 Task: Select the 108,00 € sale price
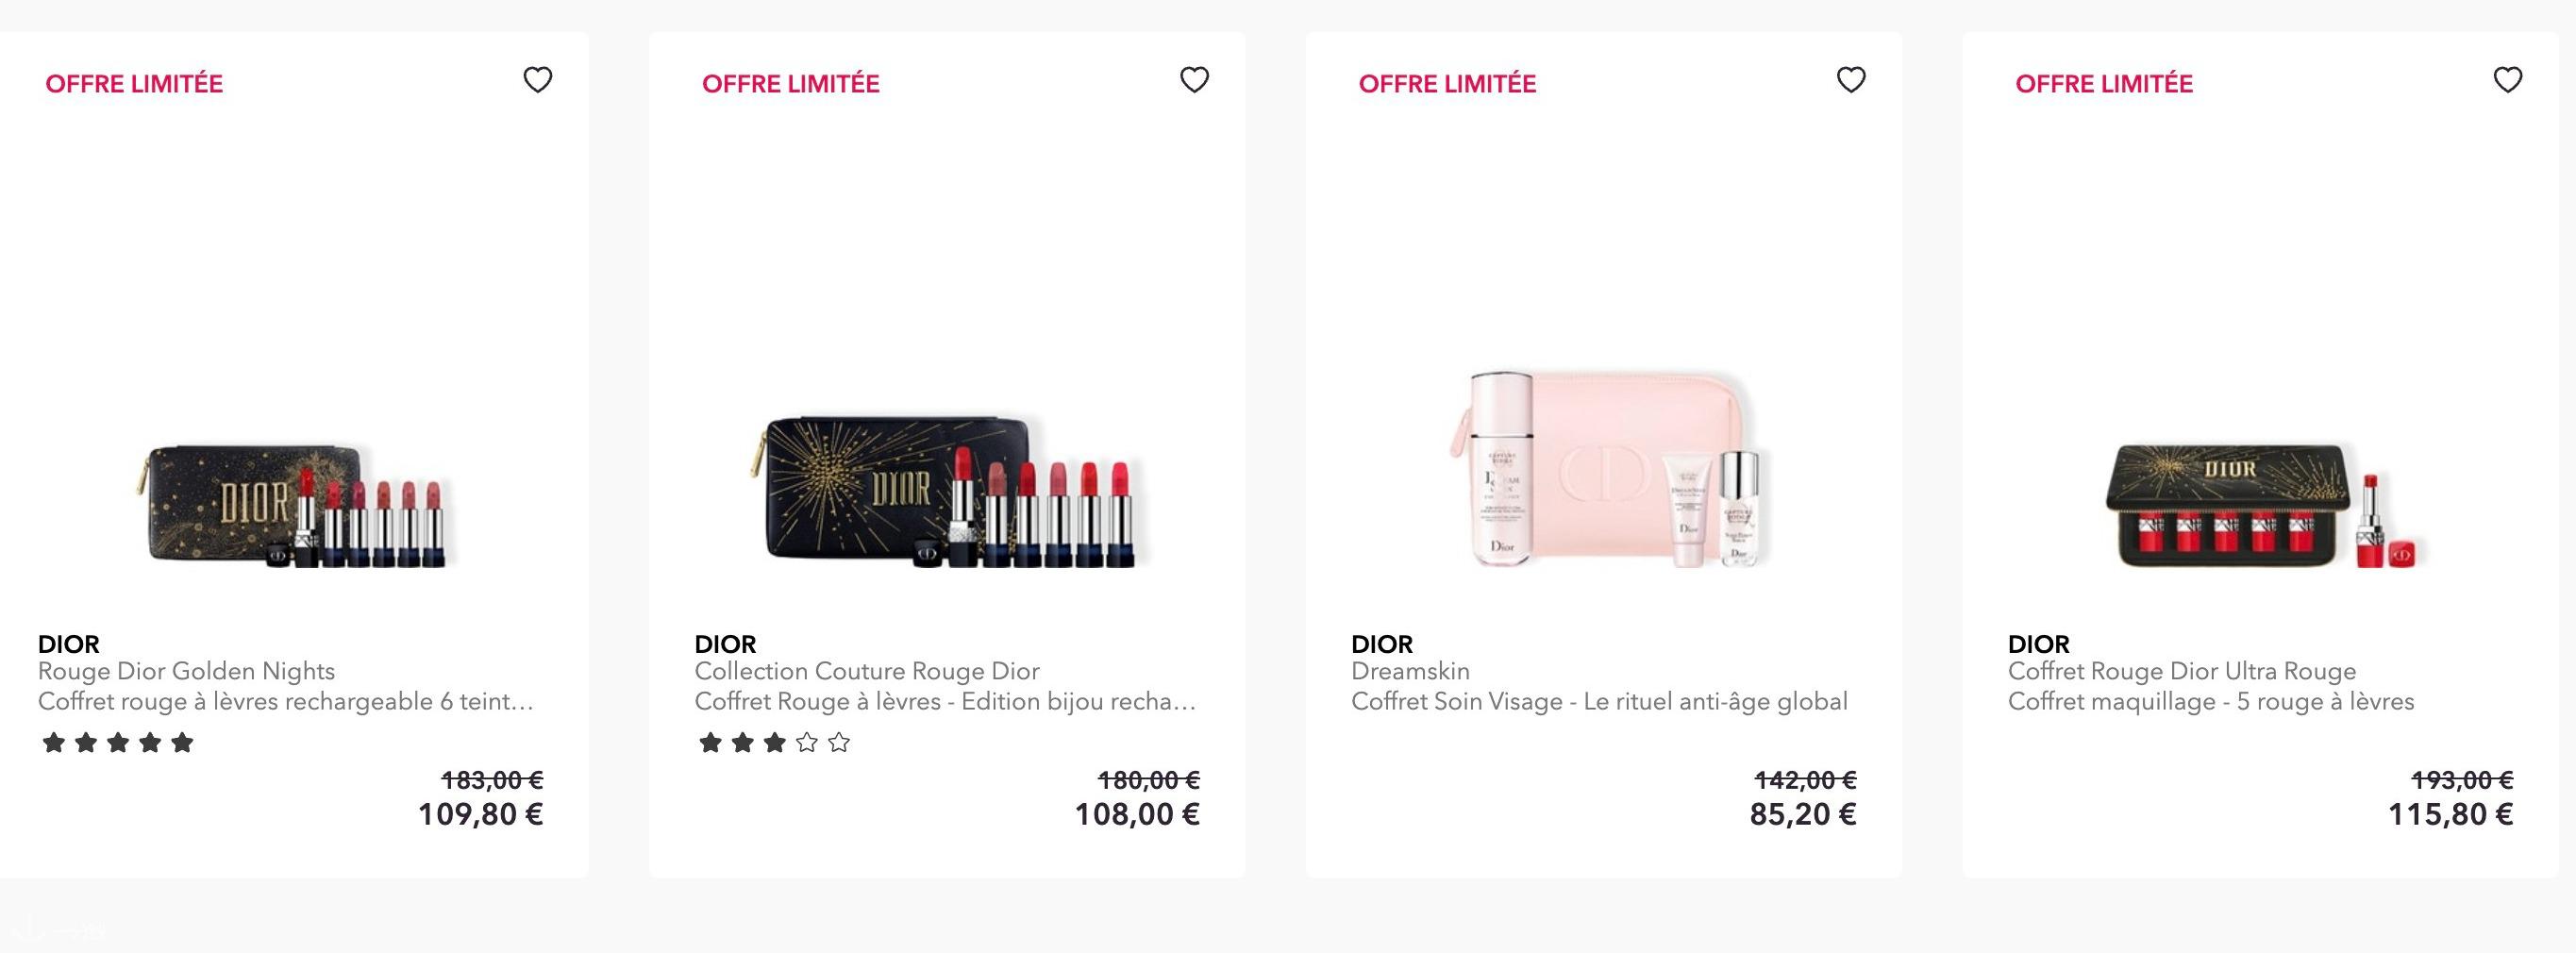point(1137,814)
